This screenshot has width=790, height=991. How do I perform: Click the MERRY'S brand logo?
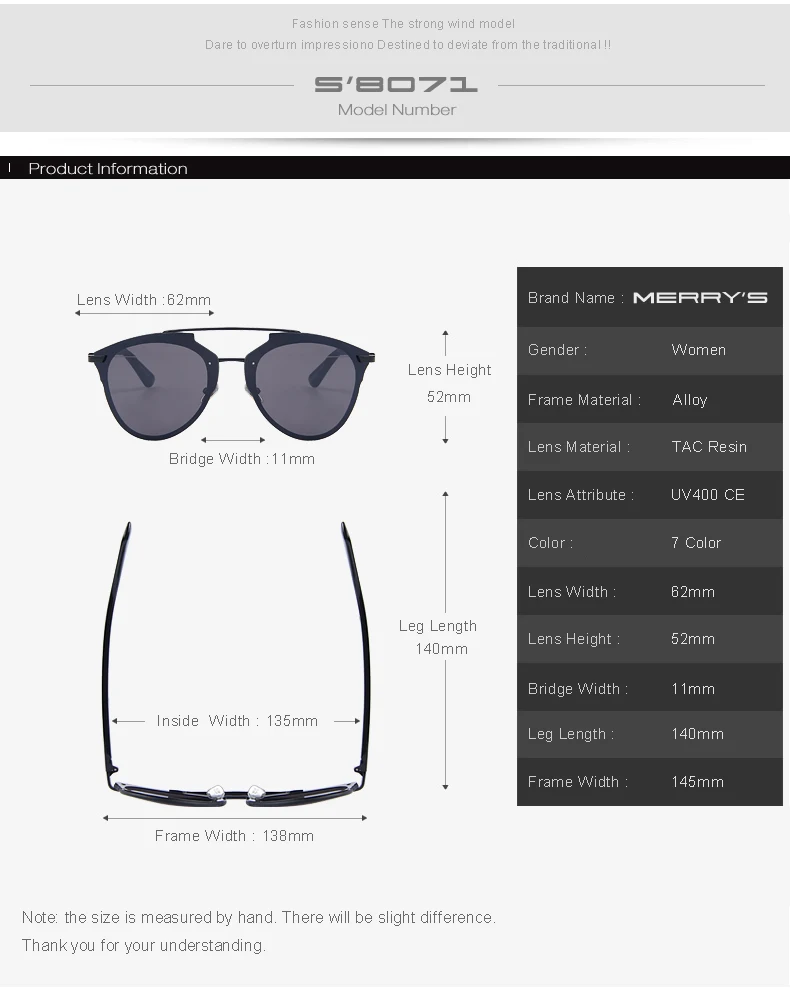click(700, 298)
